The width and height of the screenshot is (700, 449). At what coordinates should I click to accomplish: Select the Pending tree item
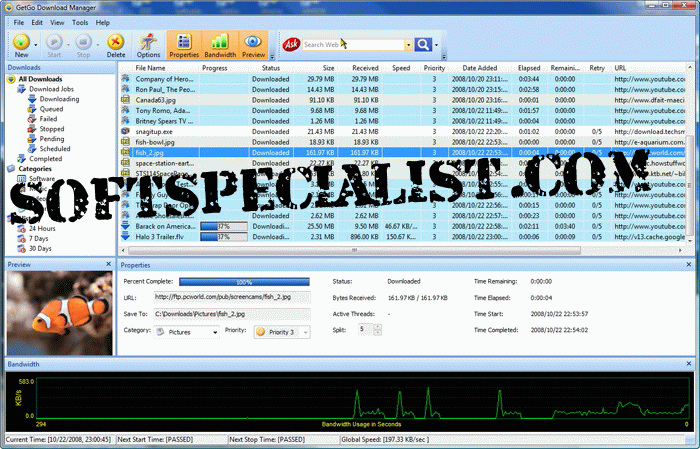(x=52, y=139)
